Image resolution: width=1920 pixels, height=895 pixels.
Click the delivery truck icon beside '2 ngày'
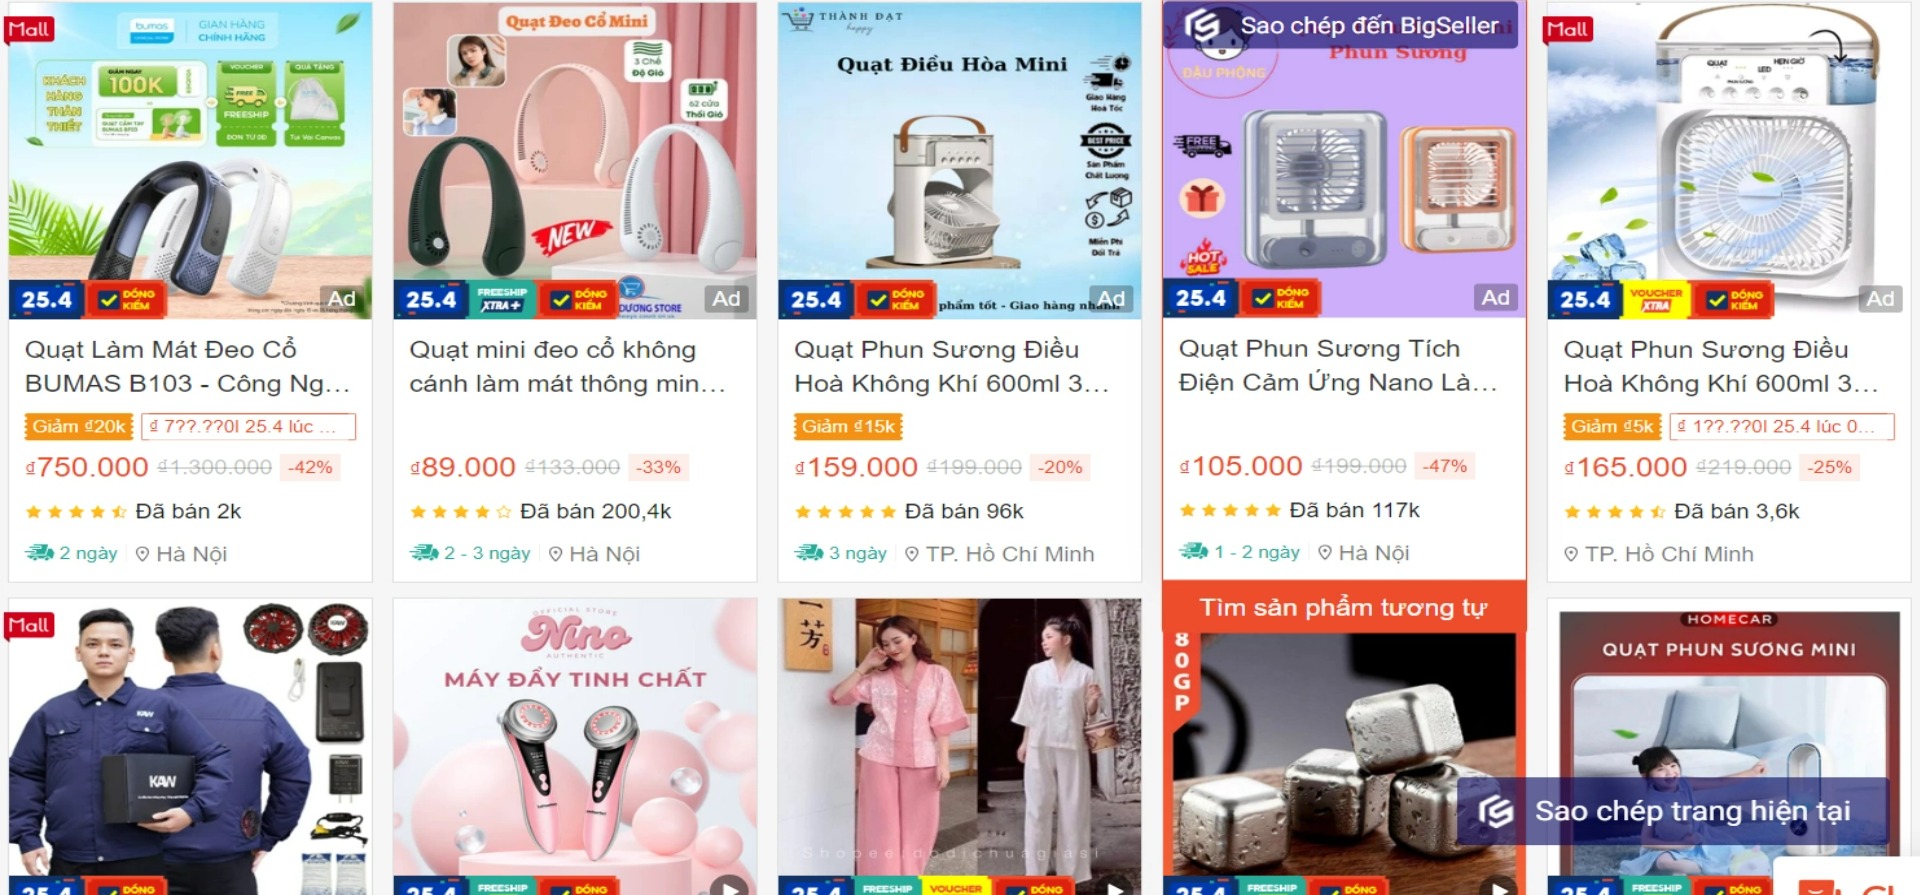coord(39,553)
